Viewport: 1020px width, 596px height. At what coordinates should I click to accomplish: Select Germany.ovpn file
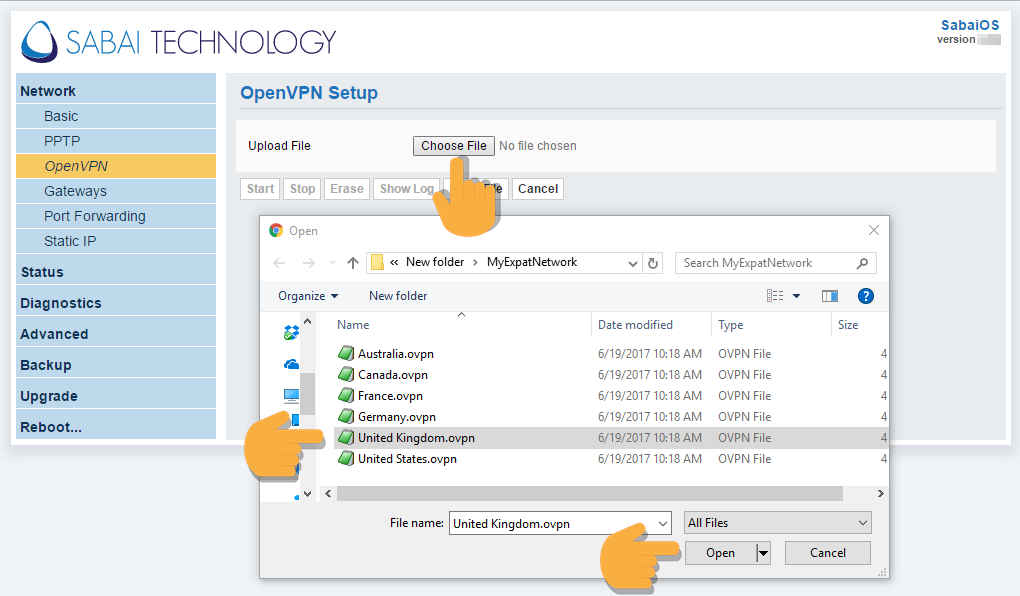coord(396,416)
